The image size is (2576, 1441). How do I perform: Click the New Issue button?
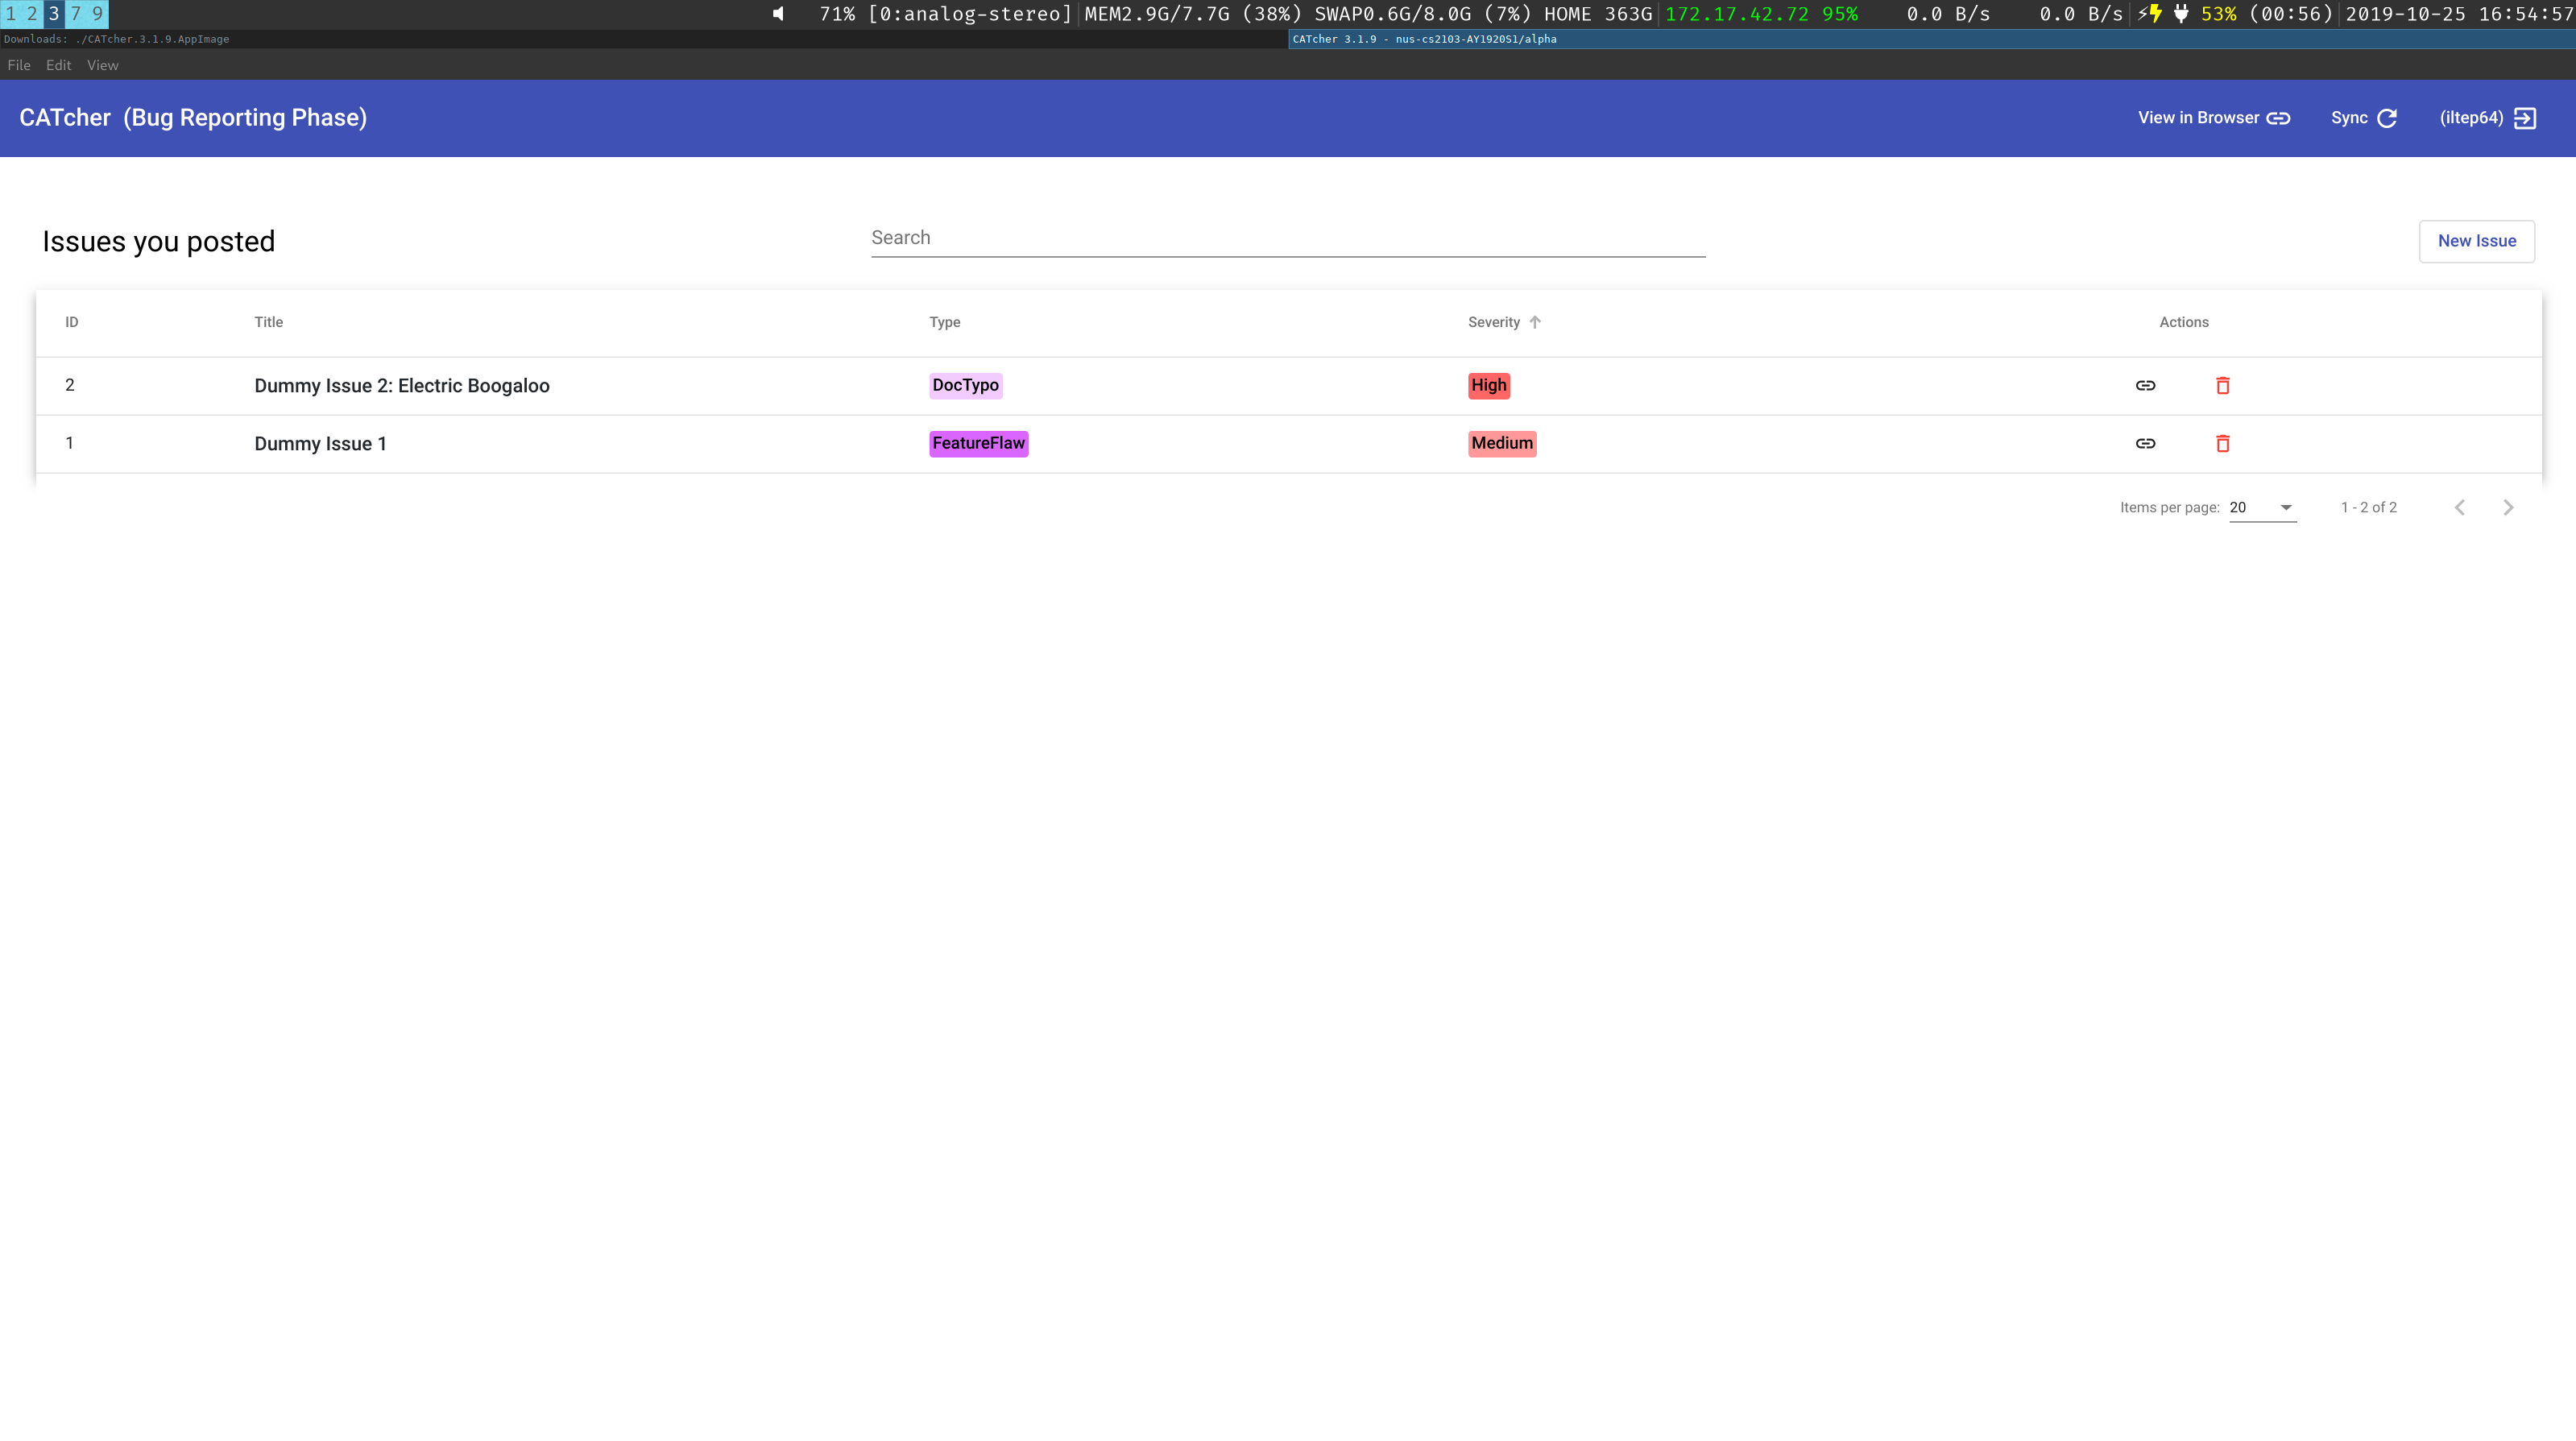2476,241
